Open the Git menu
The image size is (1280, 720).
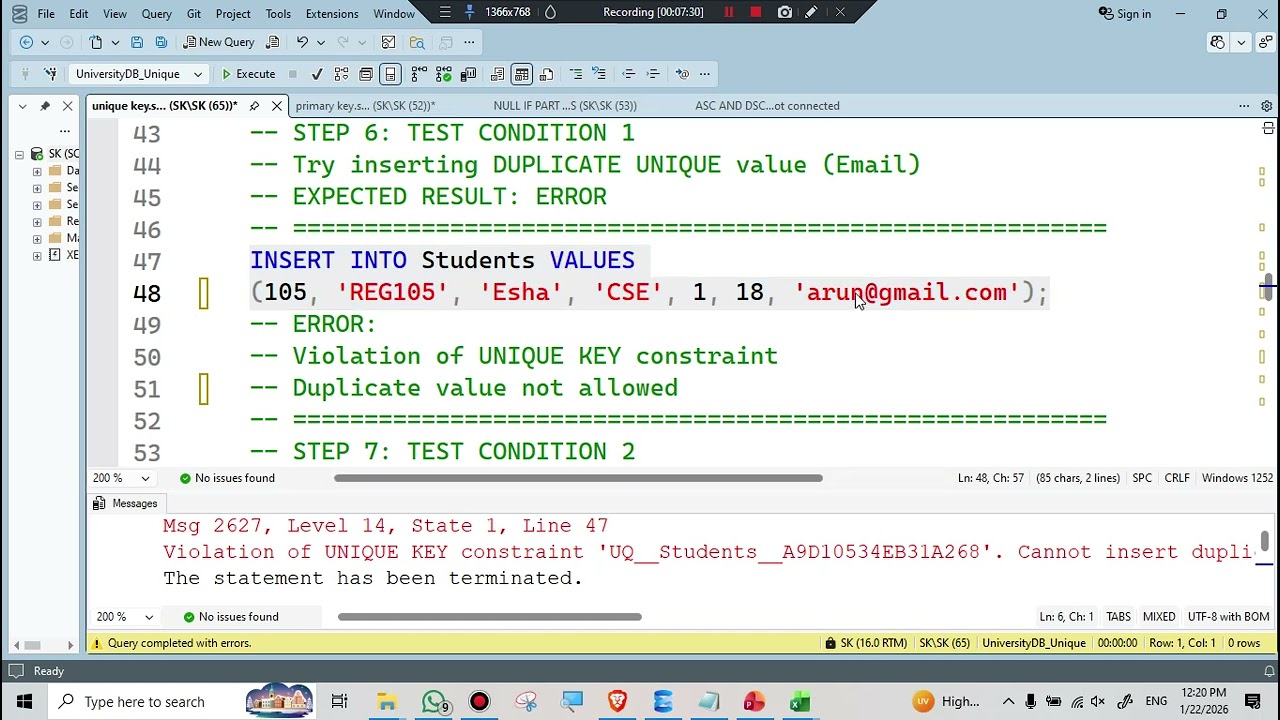point(194,14)
